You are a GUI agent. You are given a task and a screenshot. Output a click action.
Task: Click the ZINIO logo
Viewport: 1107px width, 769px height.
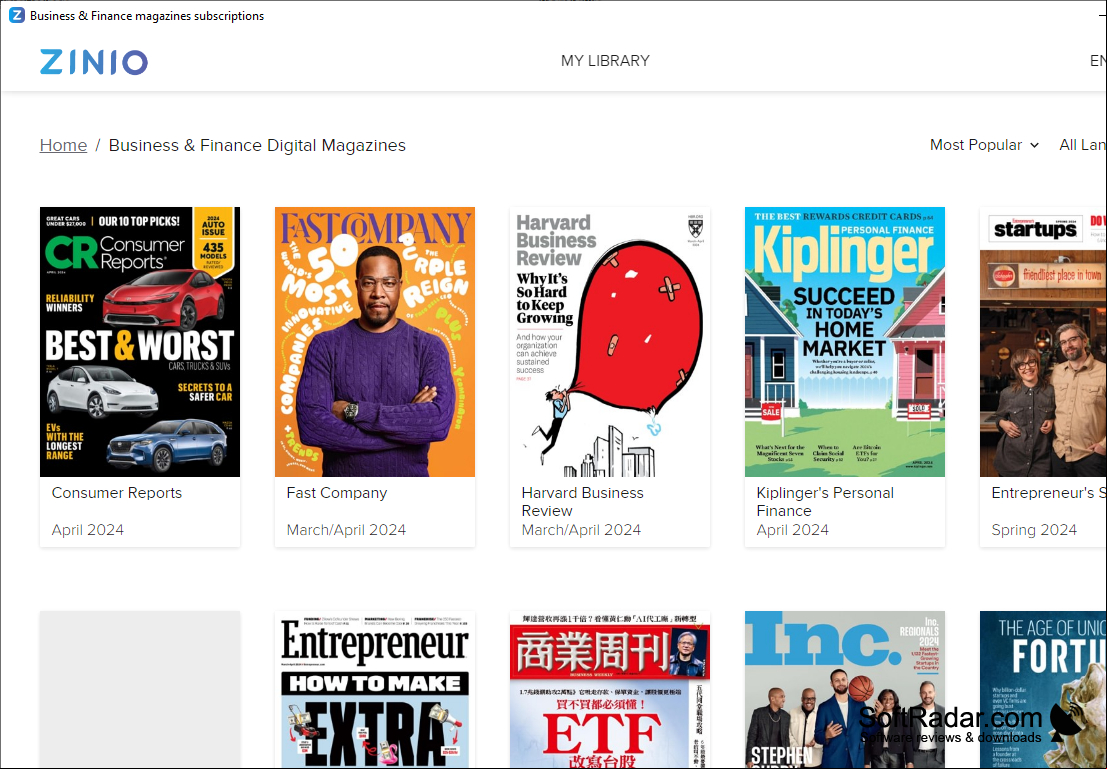pyautogui.click(x=94, y=62)
